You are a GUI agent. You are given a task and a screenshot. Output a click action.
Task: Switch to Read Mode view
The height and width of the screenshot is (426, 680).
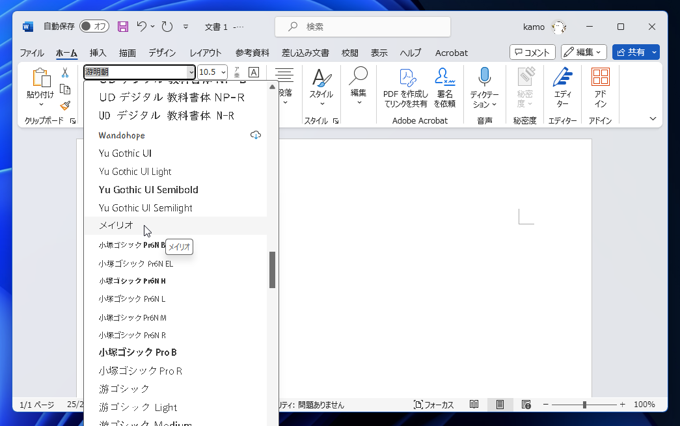474,405
